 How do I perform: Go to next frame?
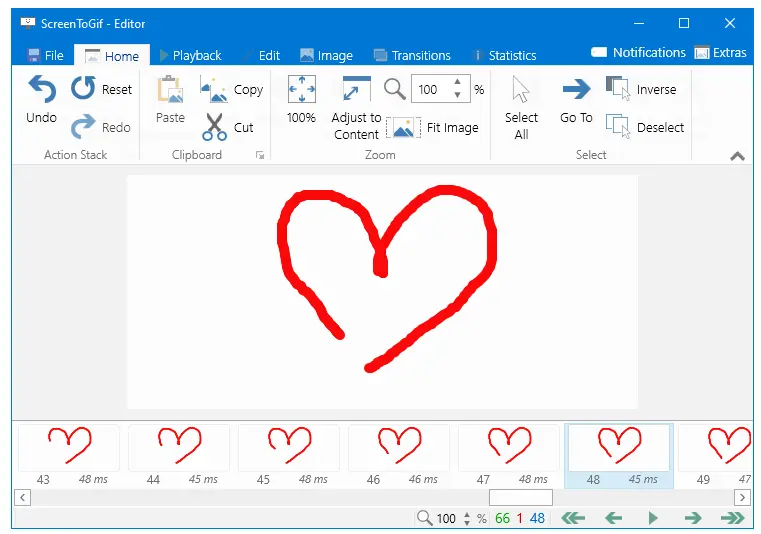[x=693, y=518]
